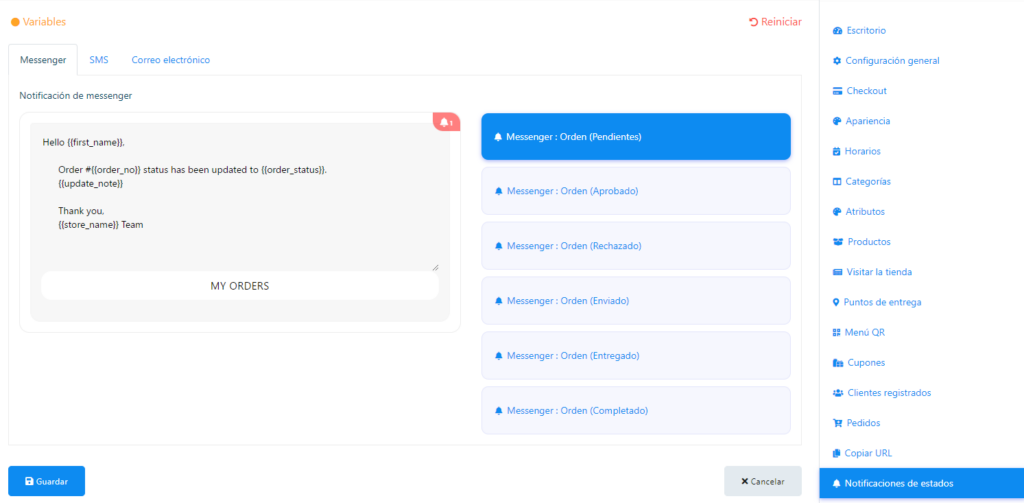The width and height of the screenshot is (1024, 503).
Task: Open the Correo electrónico tab
Action: pos(170,60)
